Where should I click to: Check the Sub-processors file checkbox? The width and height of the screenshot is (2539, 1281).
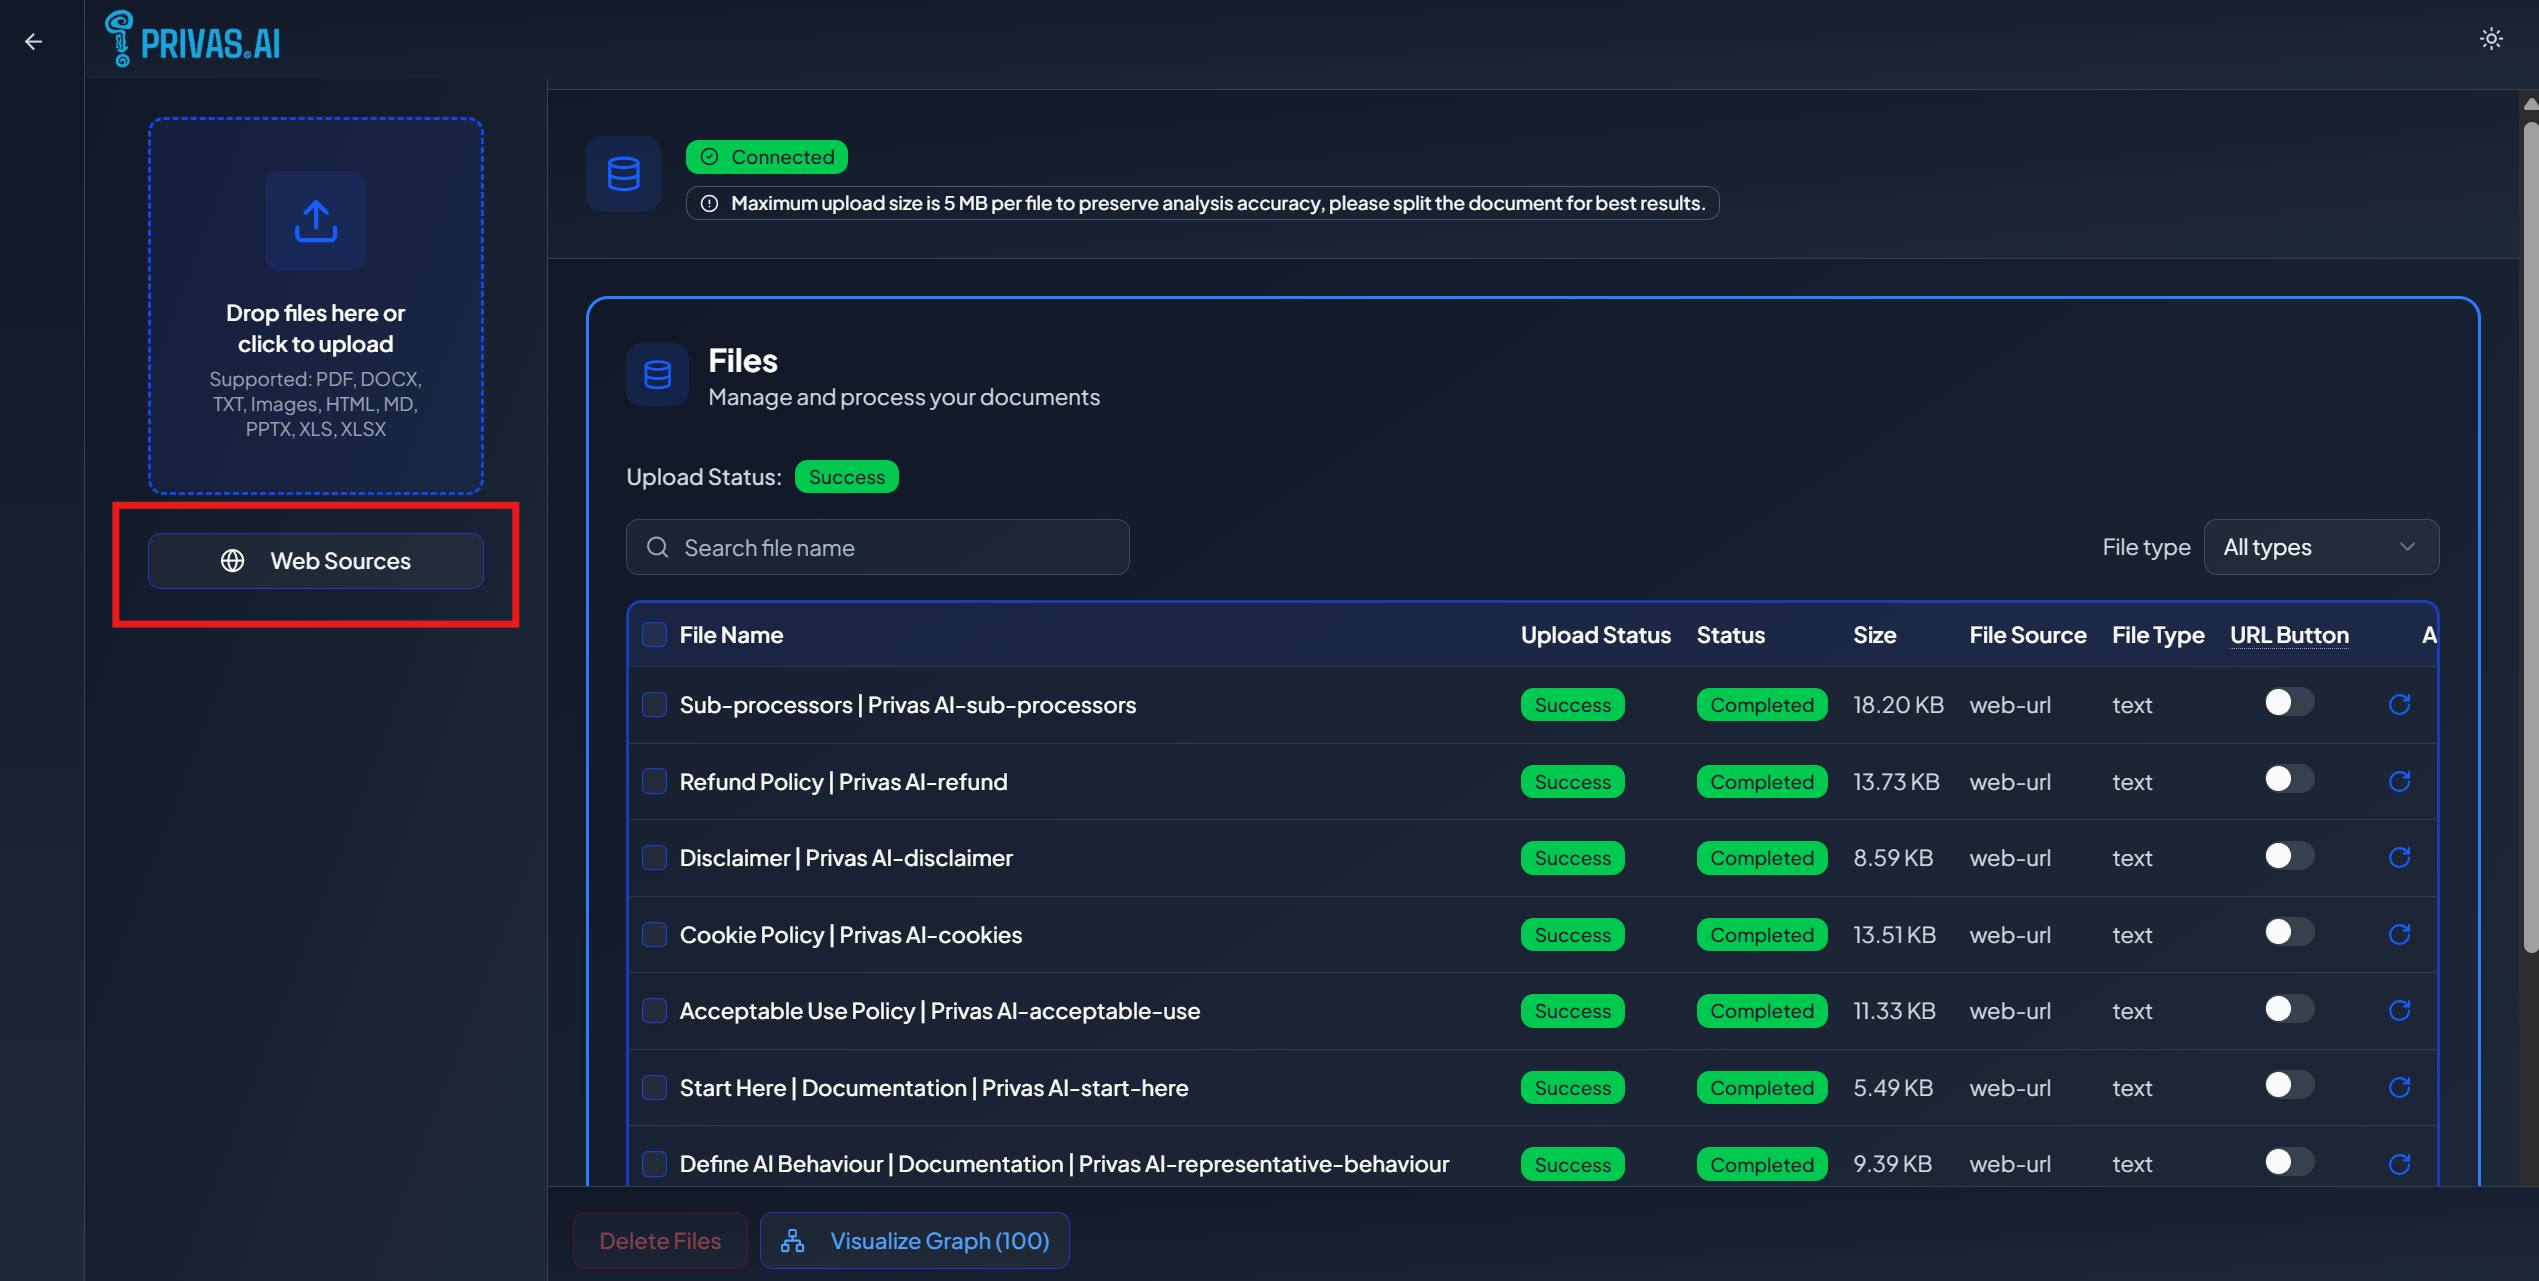(x=654, y=704)
